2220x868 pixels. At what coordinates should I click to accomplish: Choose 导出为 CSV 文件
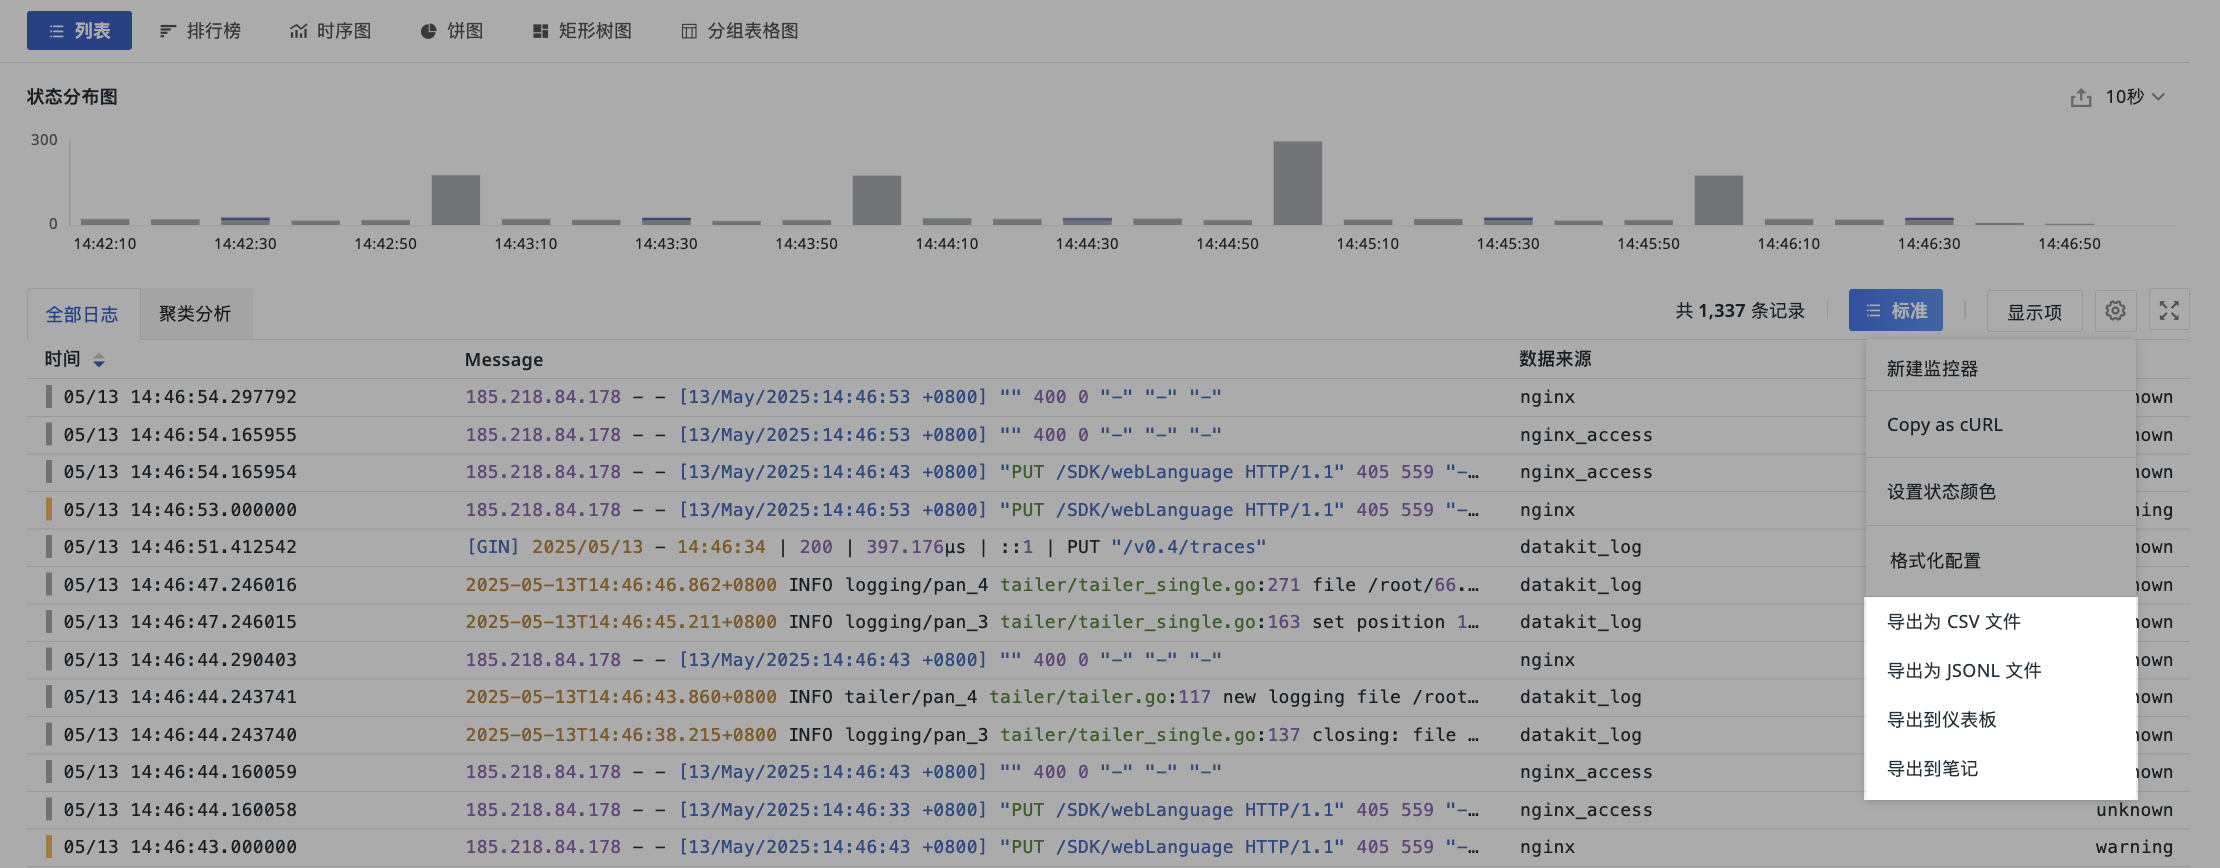pyautogui.click(x=2000, y=622)
